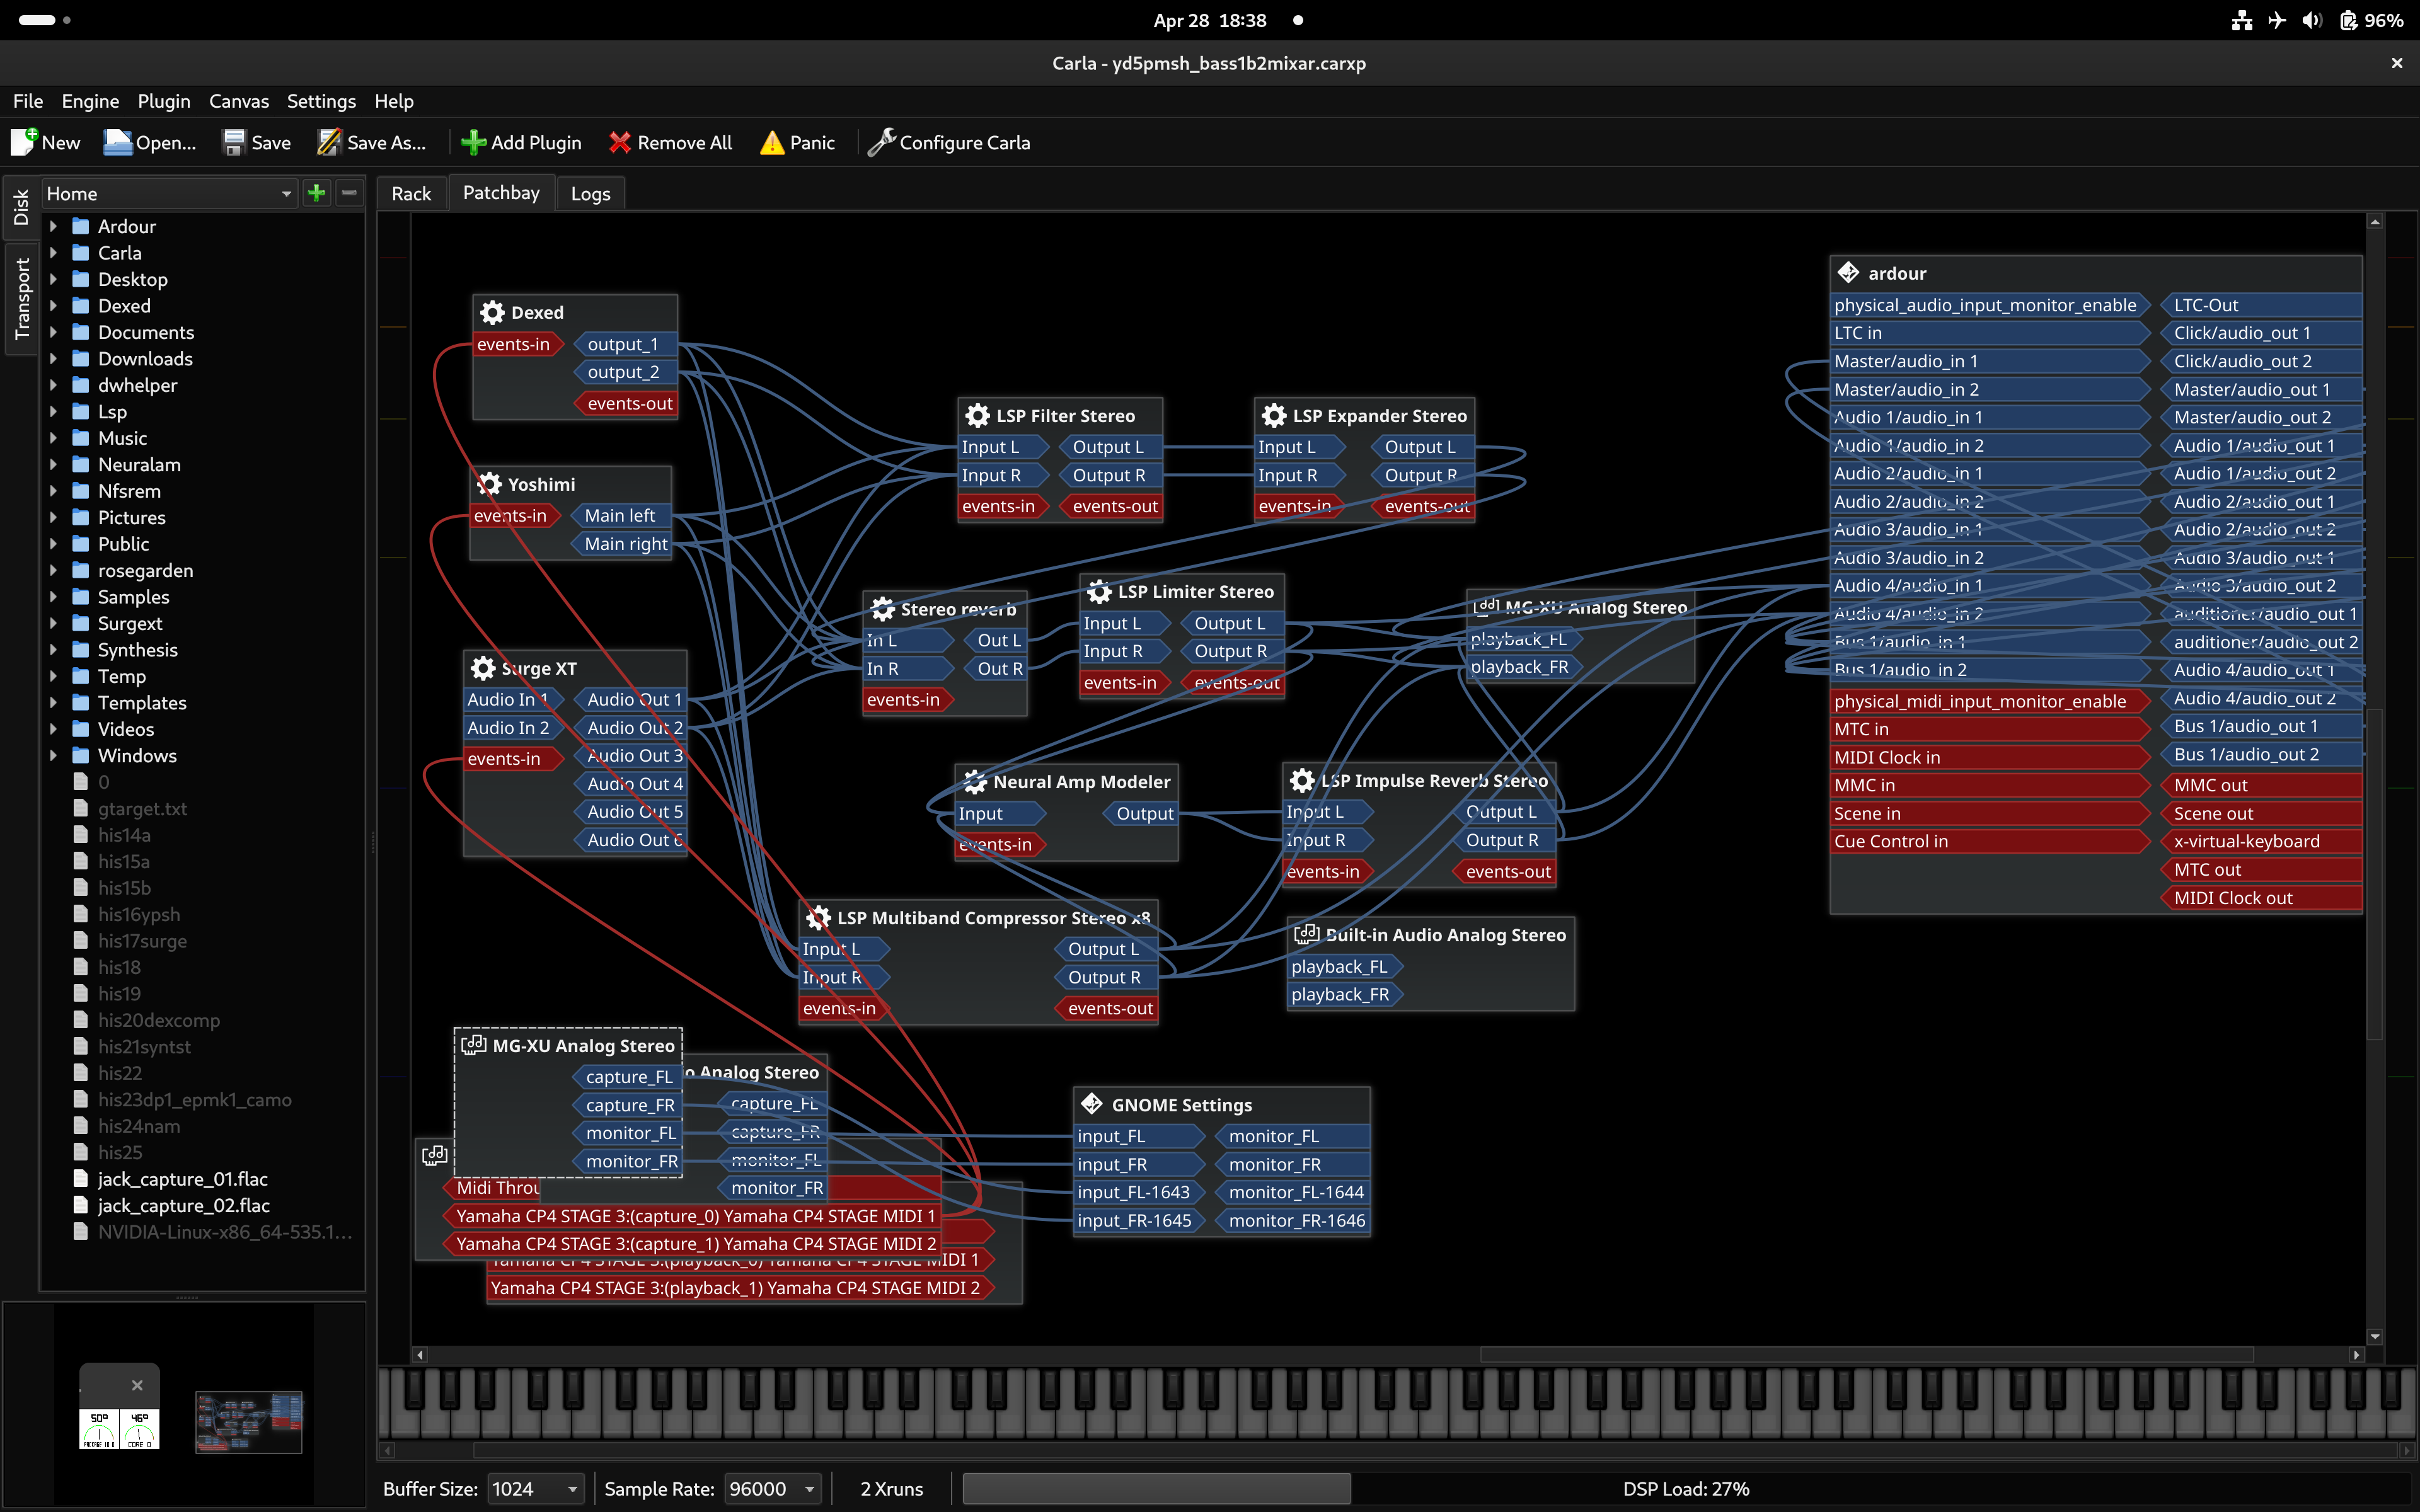Click the Save disk icon

233,142
